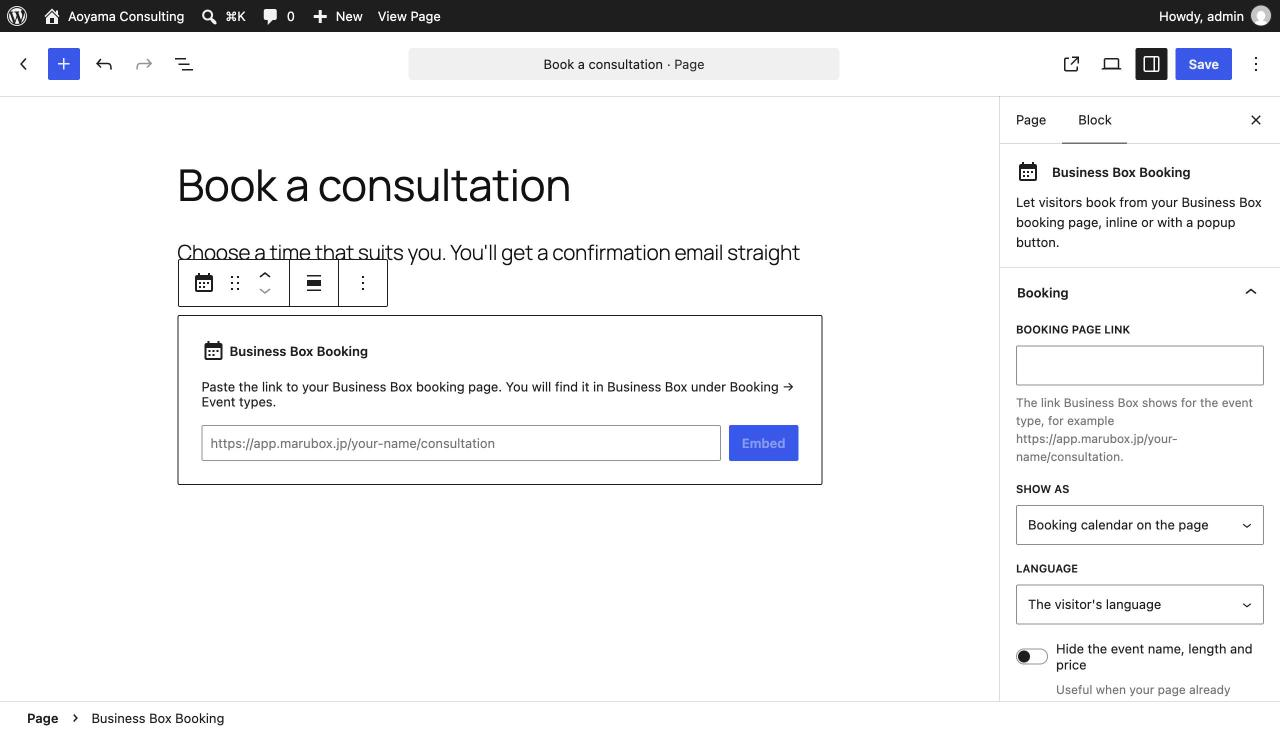Grab the block drag handle
The width and height of the screenshot is (1280, 734).
pyautogui.click(x=235, y=283)
